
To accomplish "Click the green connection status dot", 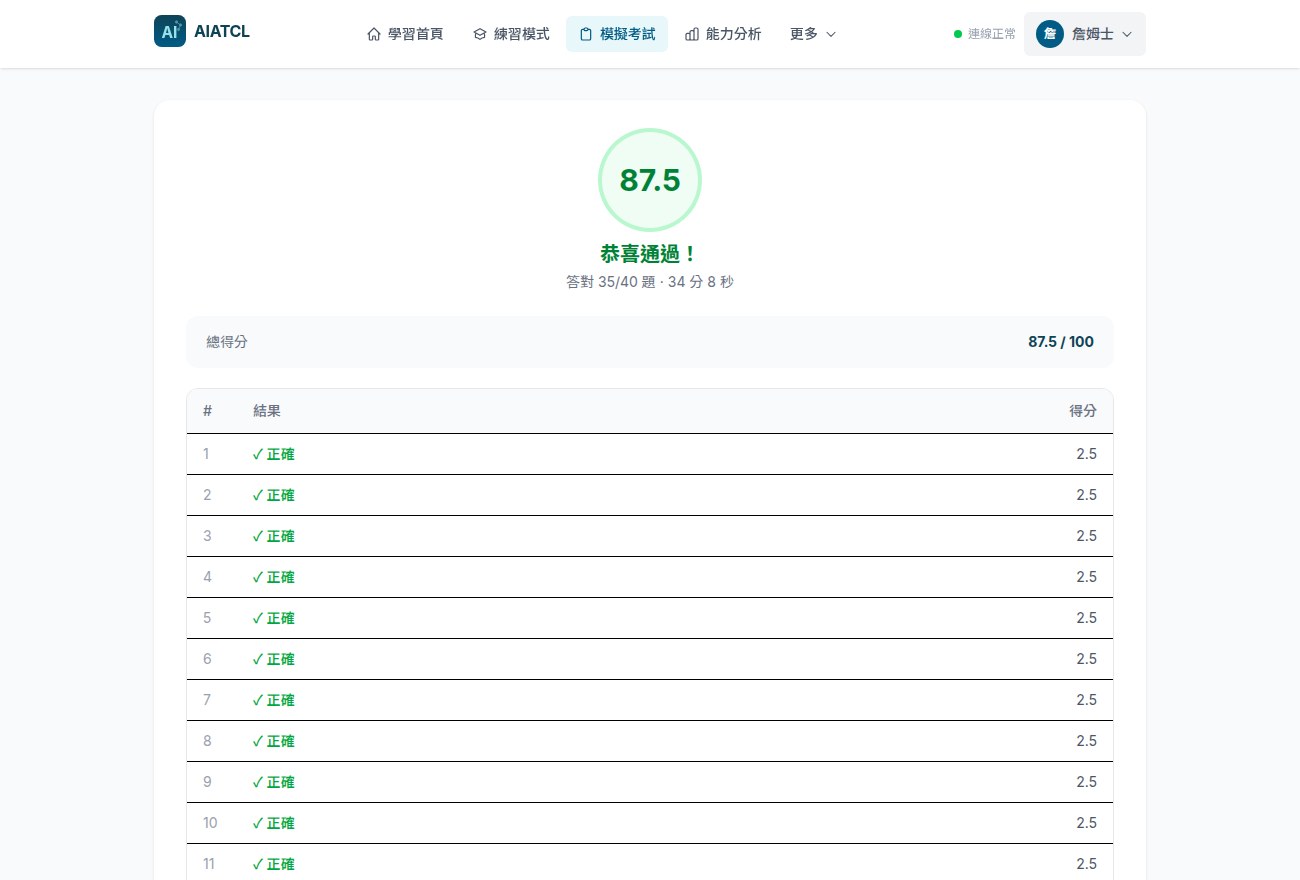I will (958, 34).
